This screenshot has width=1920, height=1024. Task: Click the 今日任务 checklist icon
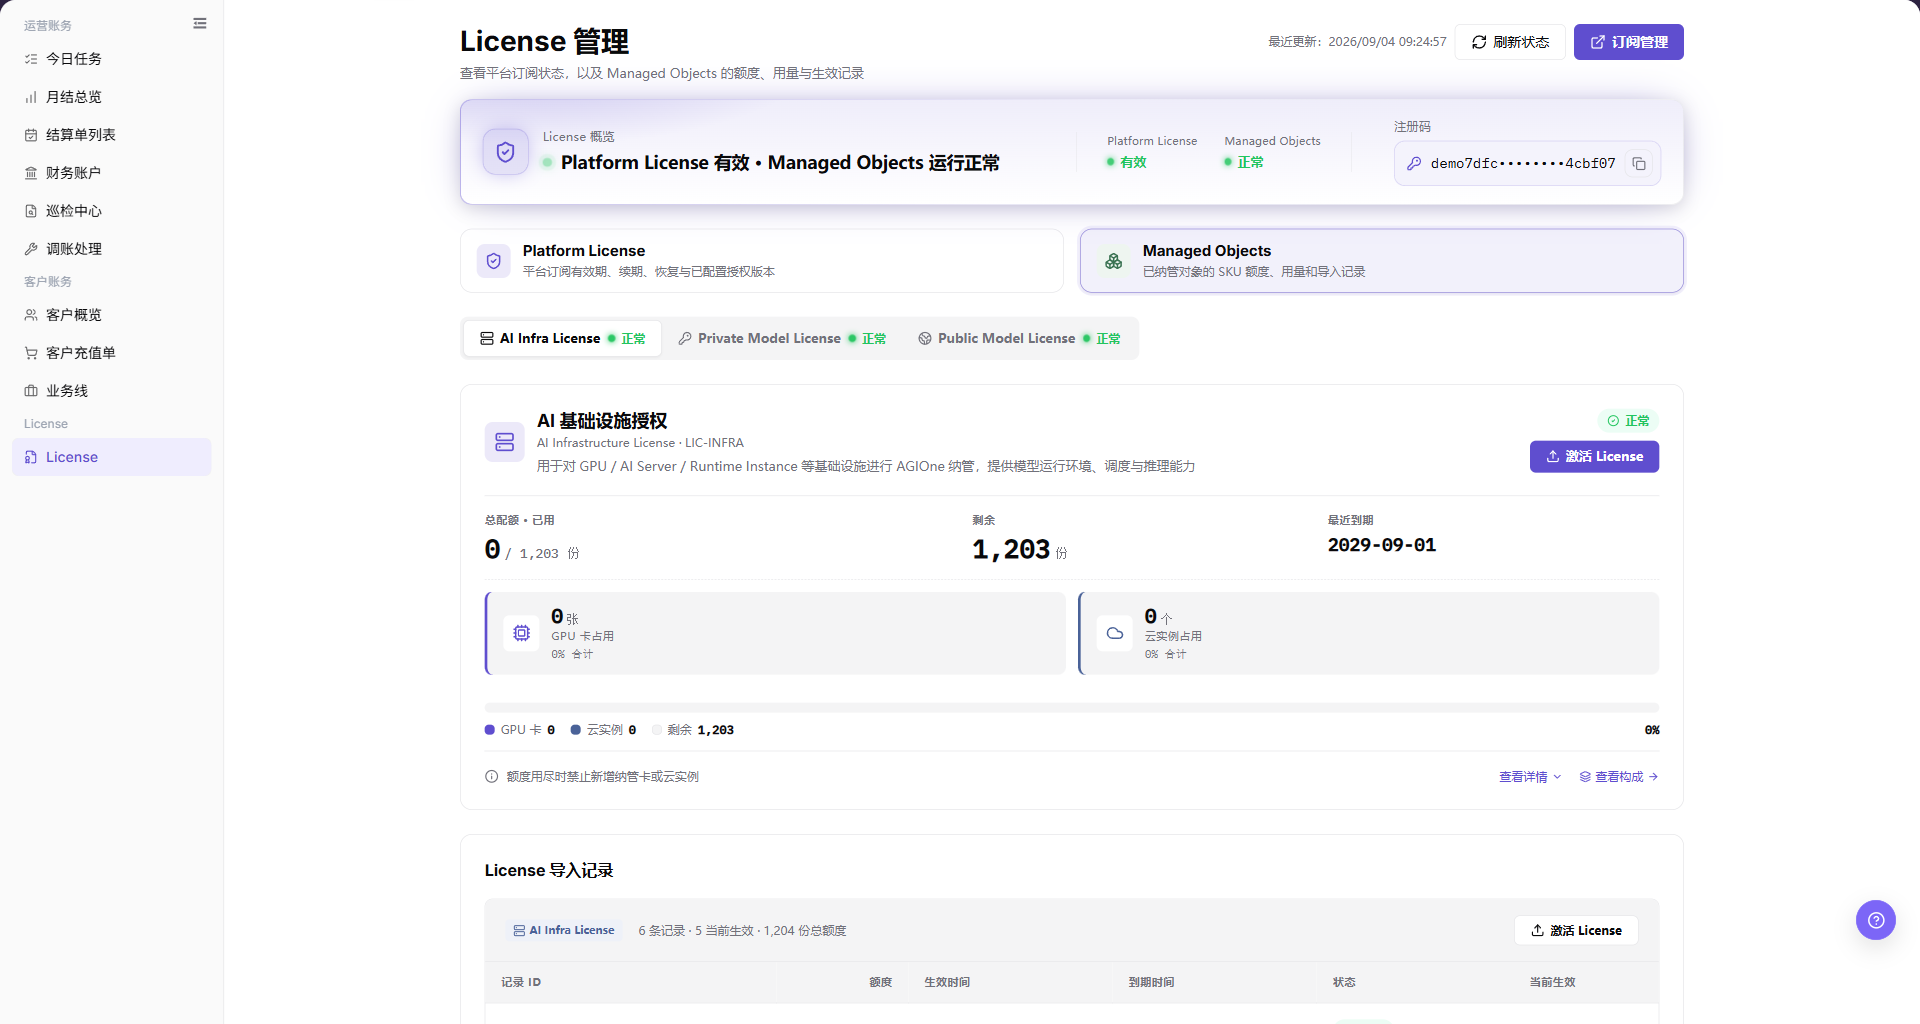[31, 59]
